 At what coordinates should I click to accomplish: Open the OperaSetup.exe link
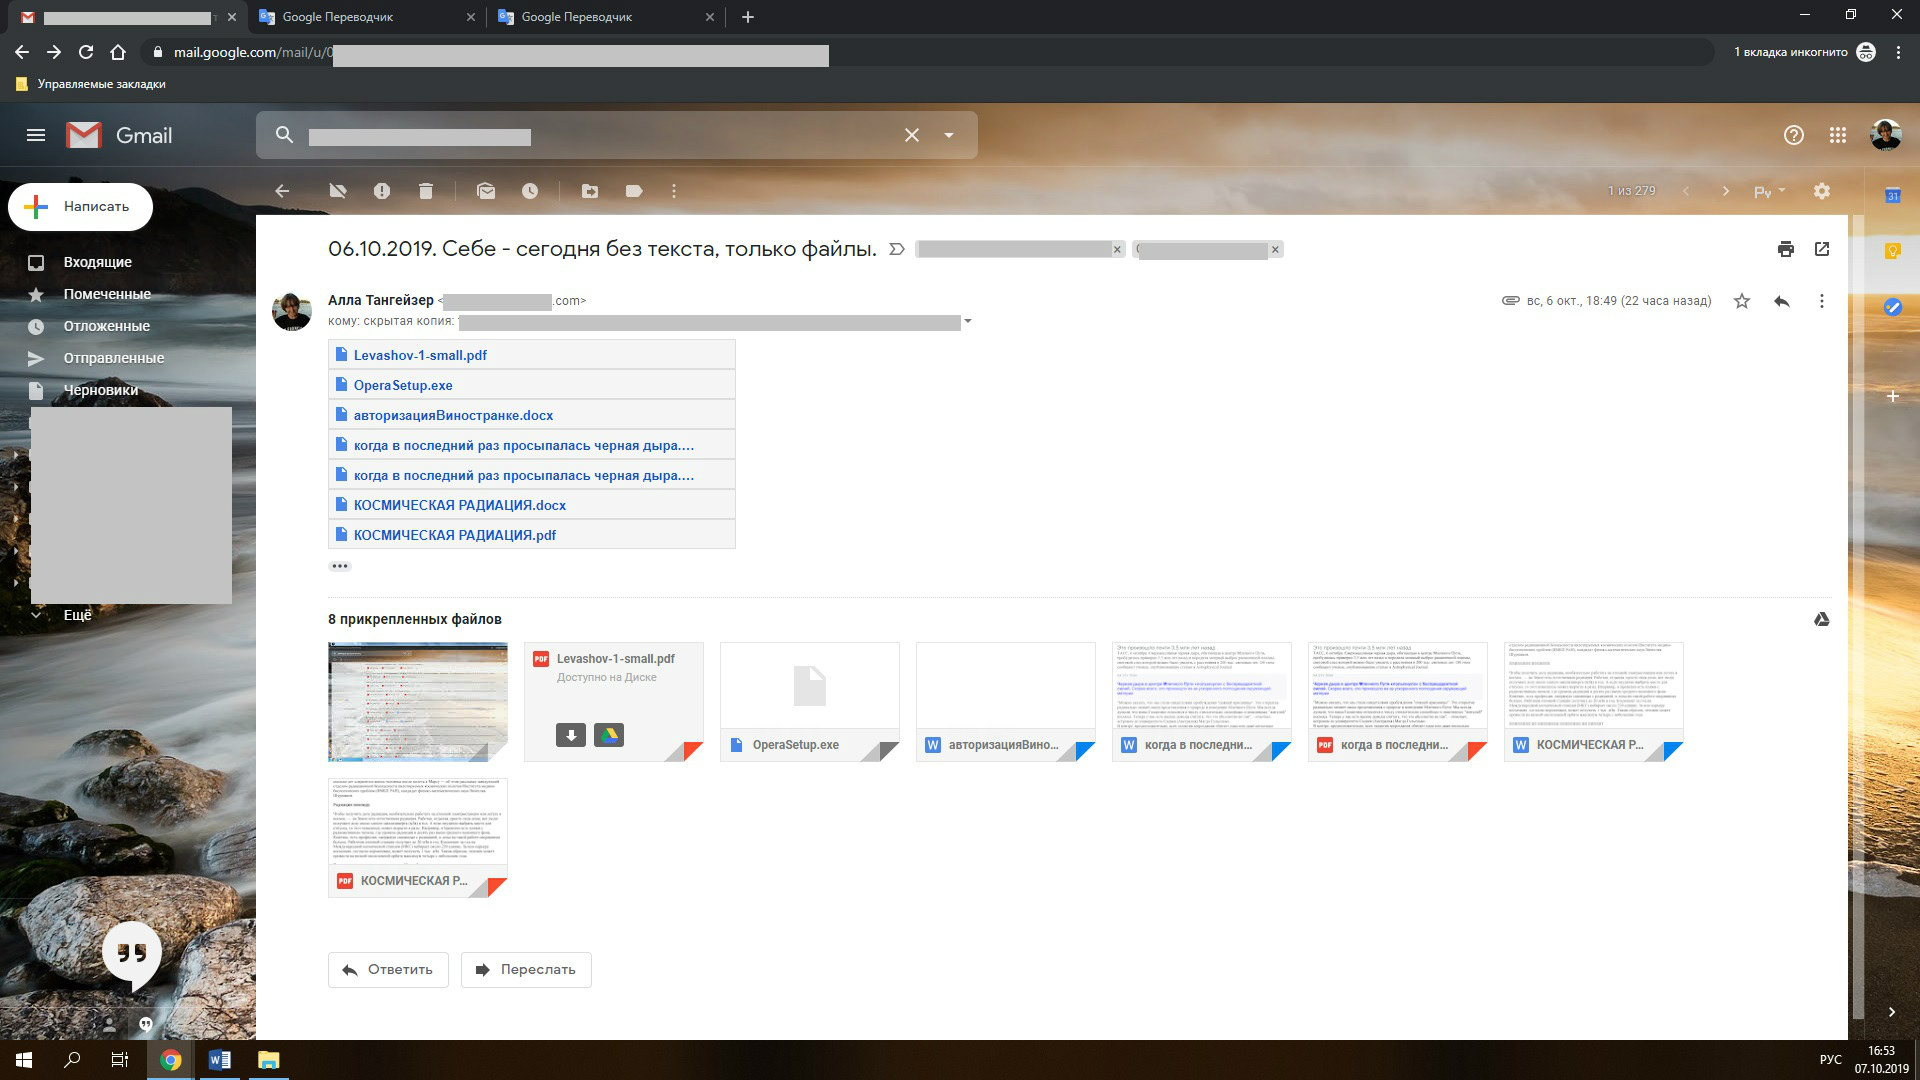tap(403, 385)
